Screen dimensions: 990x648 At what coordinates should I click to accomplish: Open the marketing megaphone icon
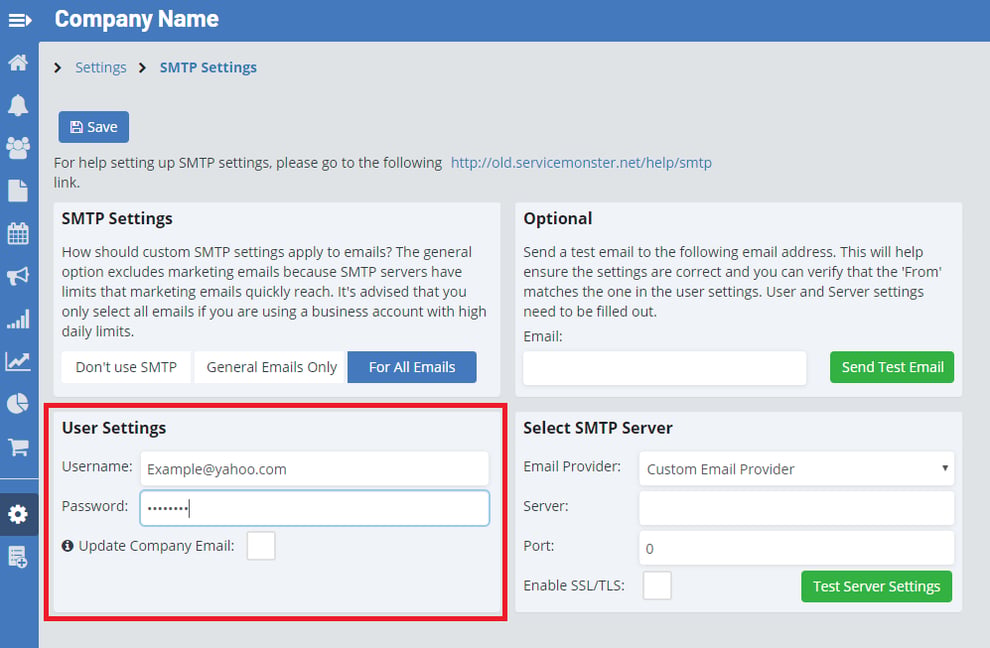pos(18,276)
